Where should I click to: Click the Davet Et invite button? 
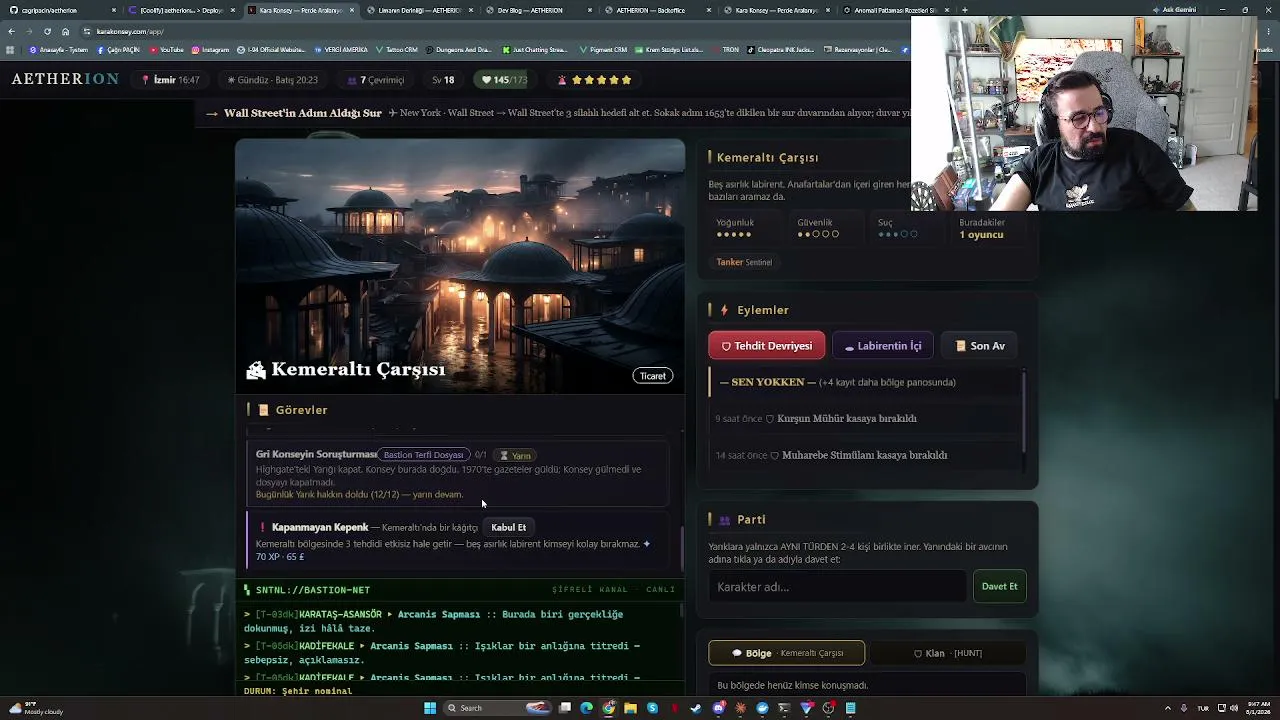999,587
